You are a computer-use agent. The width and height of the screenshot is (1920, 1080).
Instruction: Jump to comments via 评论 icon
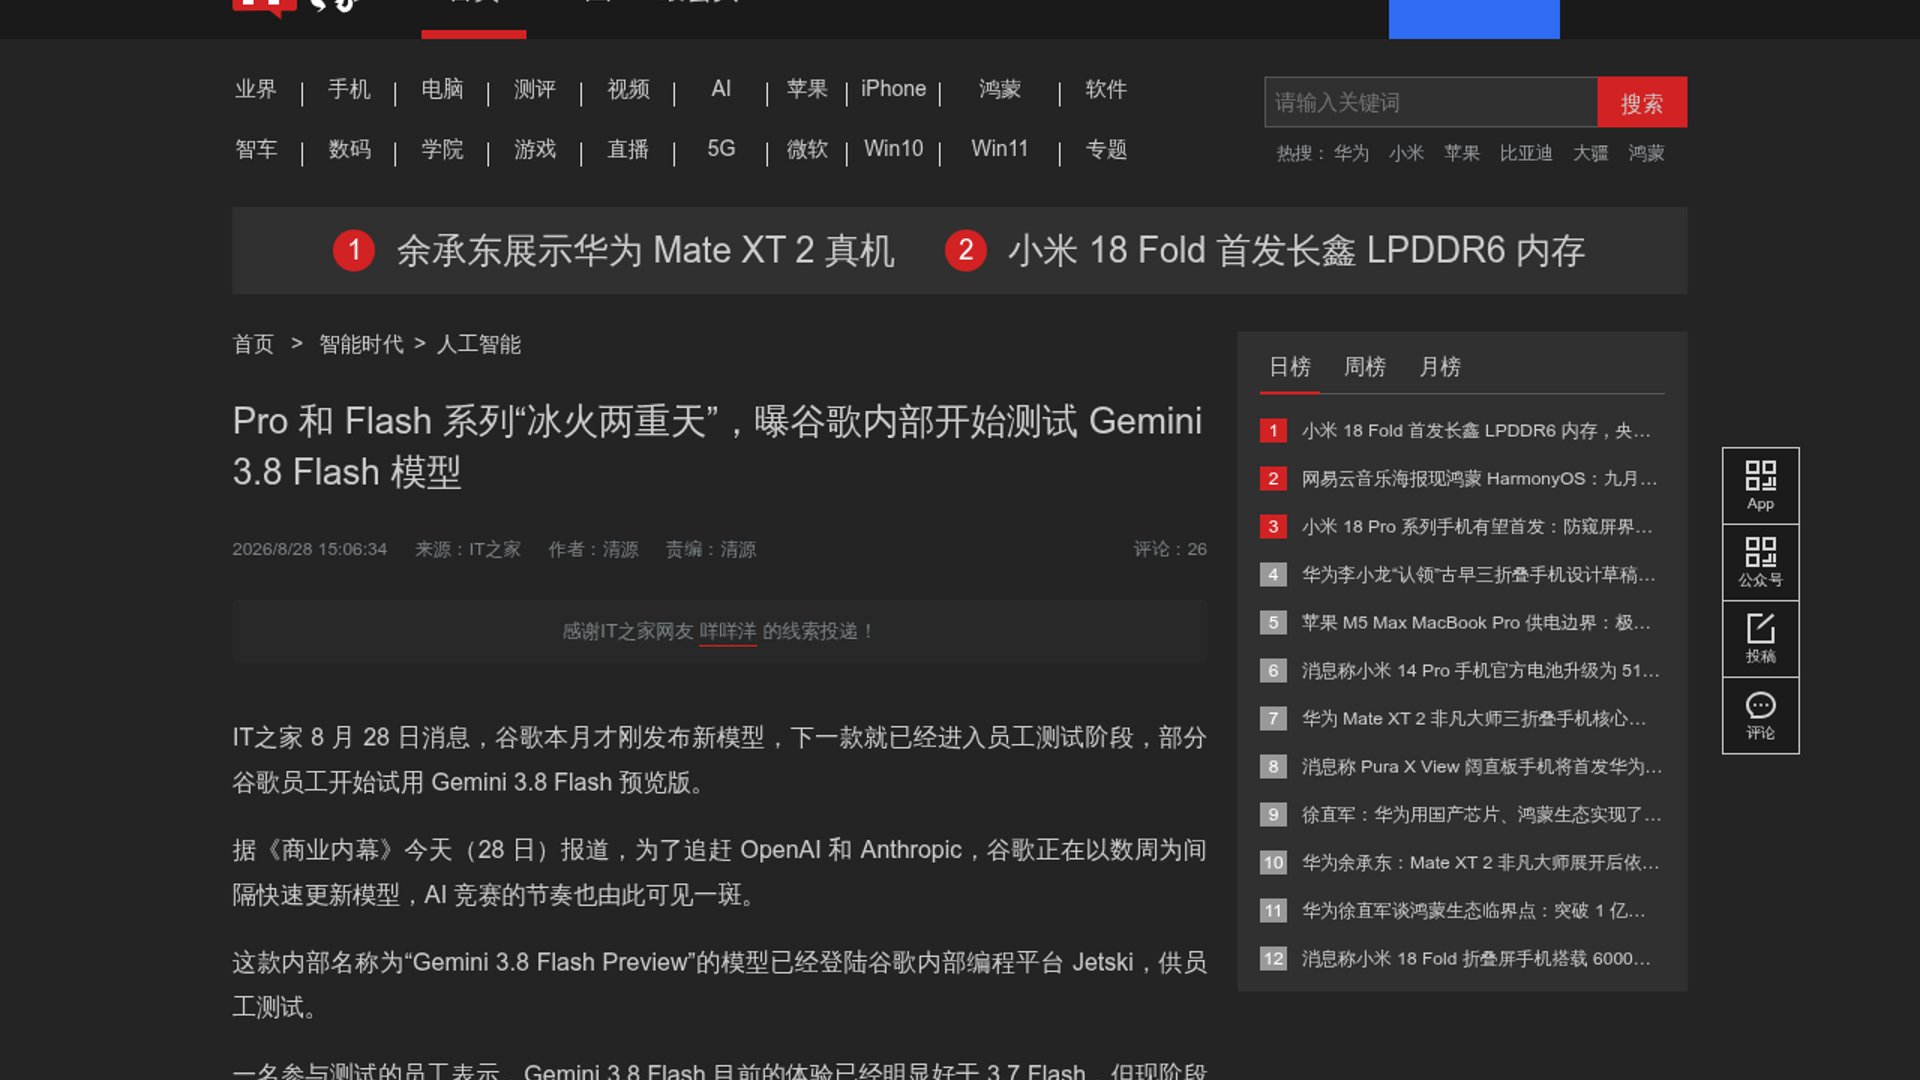1760,716
